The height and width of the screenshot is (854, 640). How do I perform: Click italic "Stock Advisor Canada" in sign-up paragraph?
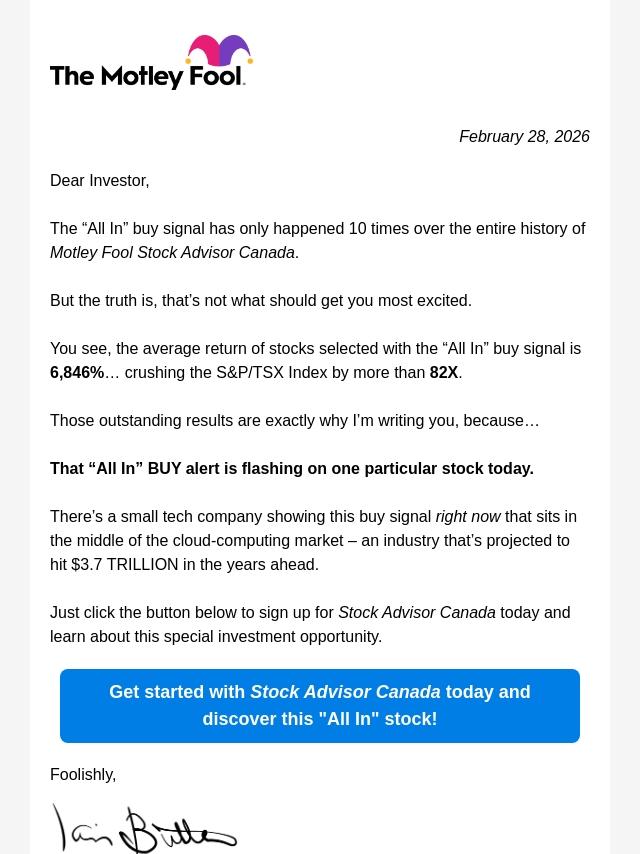(x=416, y=612)
